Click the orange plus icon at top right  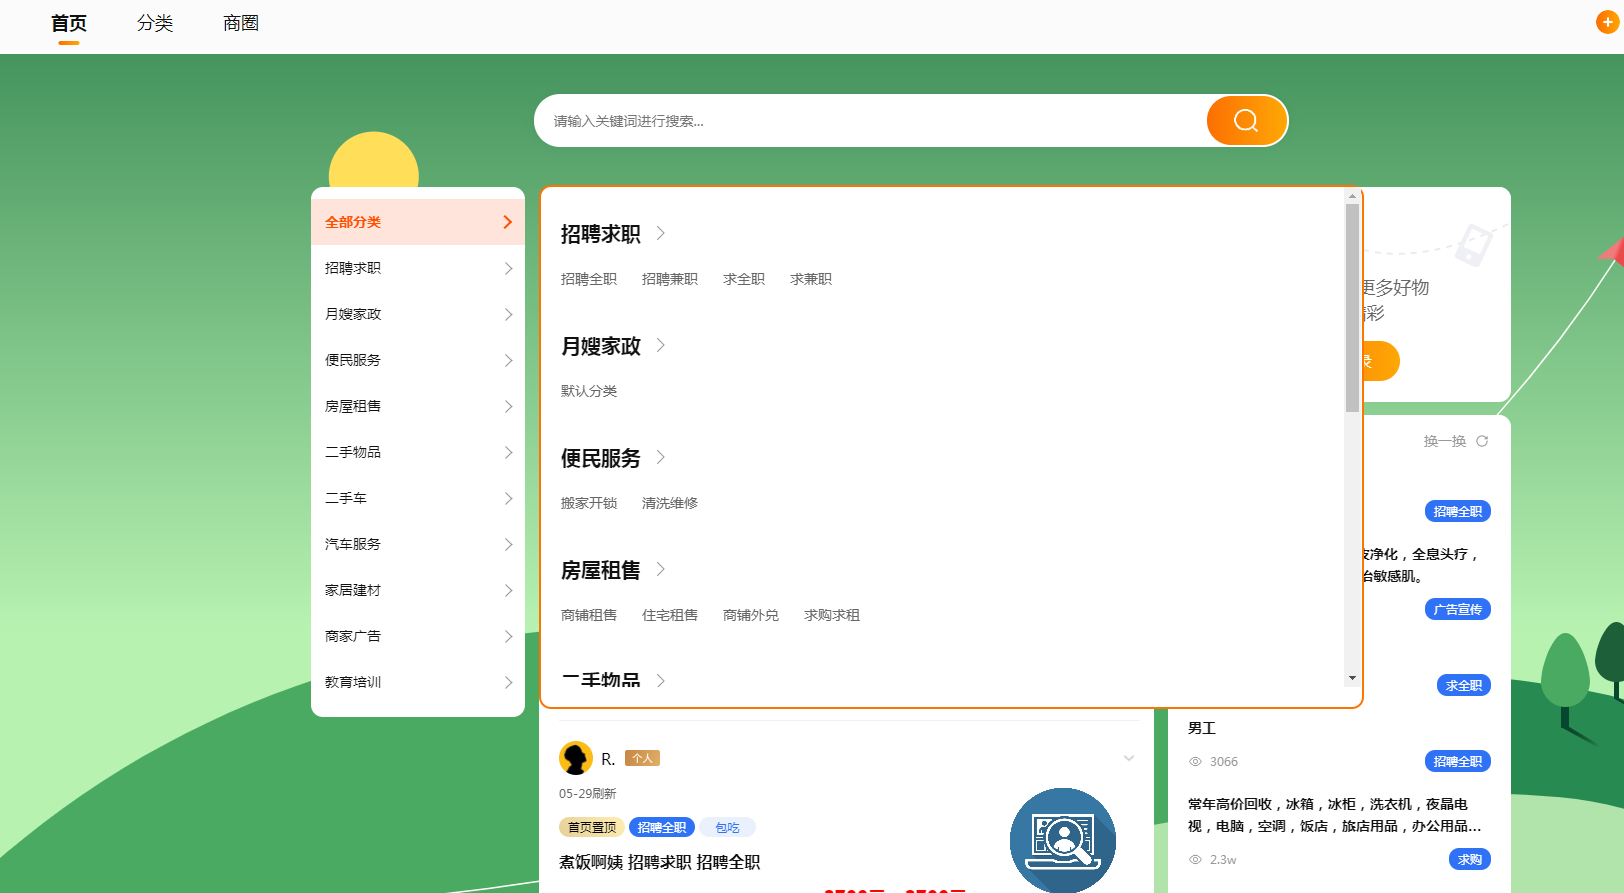(1607, 22)
